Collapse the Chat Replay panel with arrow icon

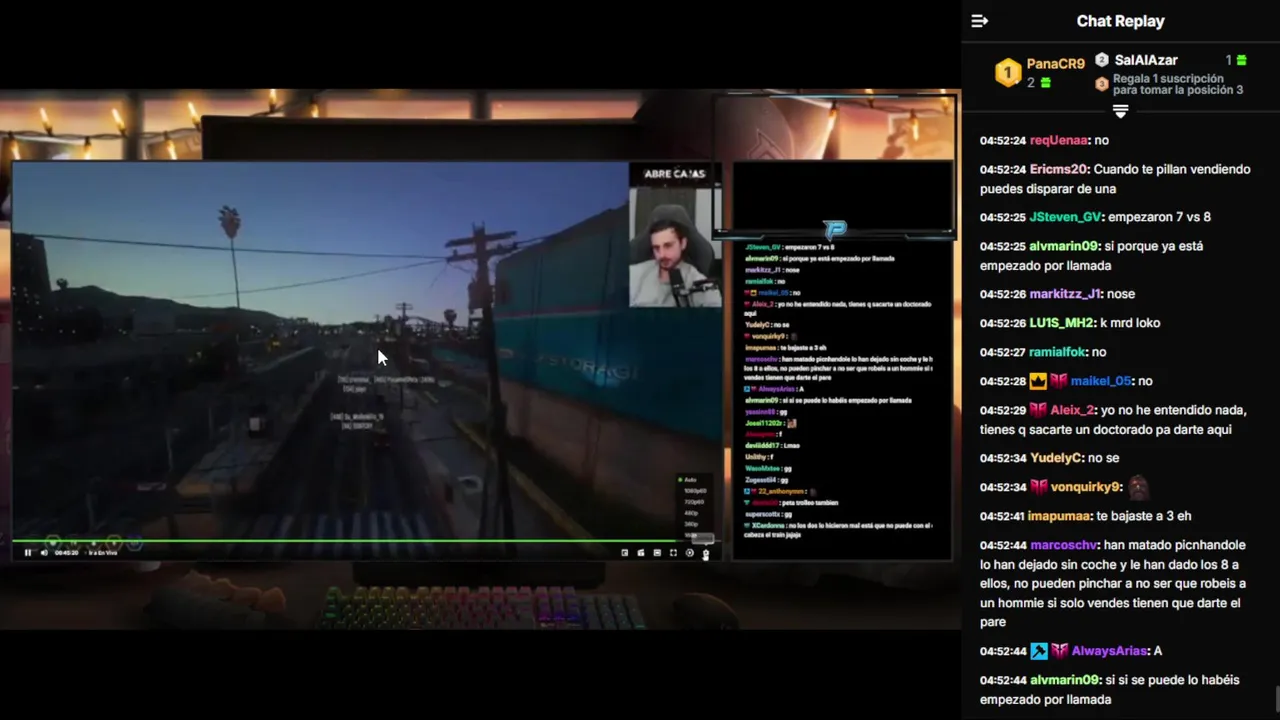coord(980,21)
